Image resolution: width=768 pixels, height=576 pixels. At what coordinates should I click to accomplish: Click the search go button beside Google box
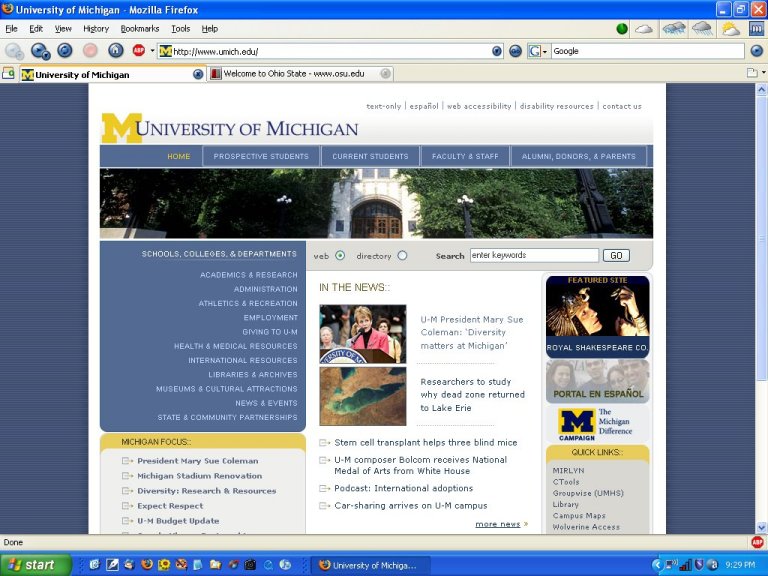tap(756, 51)
